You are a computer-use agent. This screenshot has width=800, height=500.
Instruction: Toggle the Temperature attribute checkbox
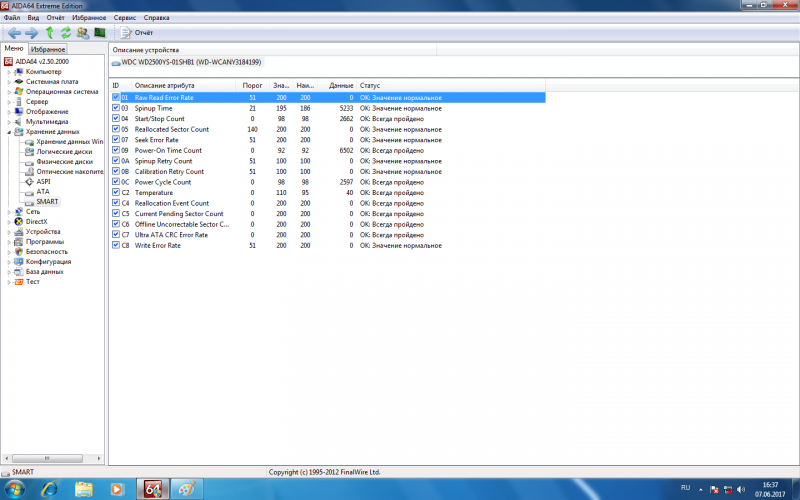click(116, 193)
